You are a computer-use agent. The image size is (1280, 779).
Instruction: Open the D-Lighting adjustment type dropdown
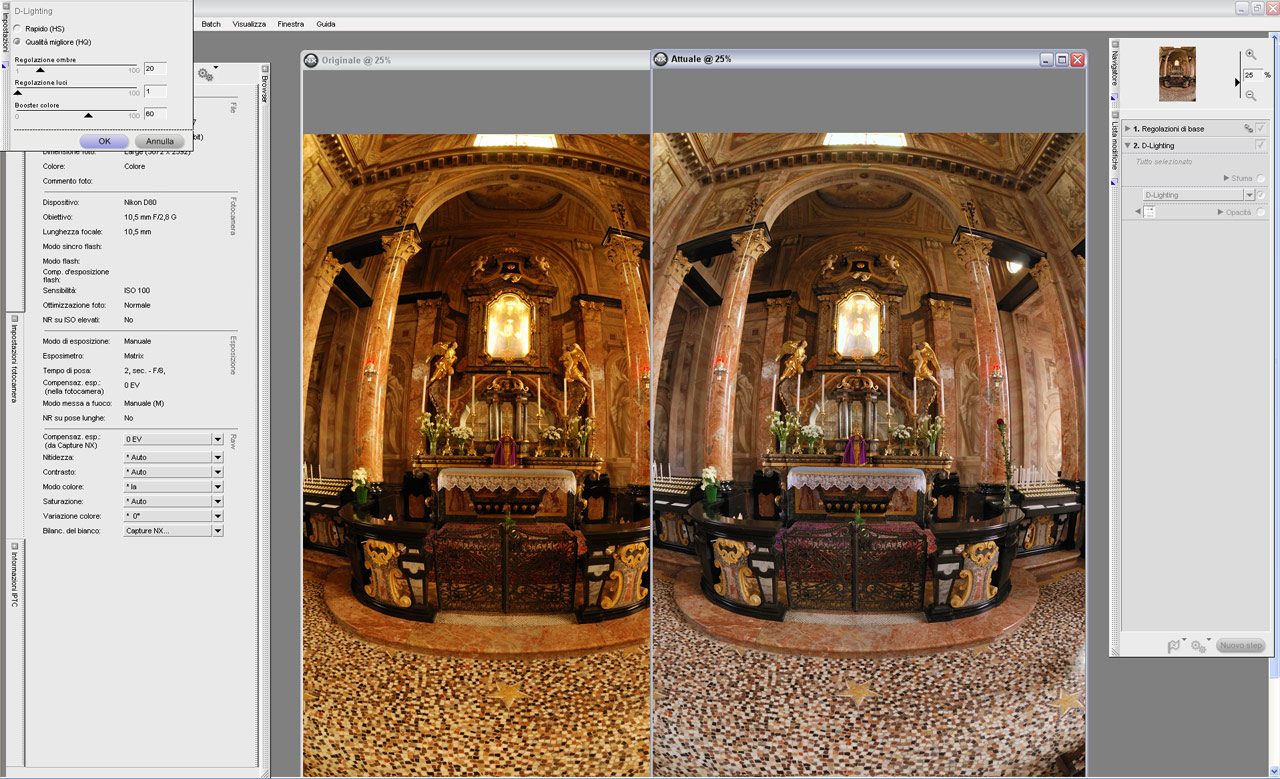coord(1198,195)
